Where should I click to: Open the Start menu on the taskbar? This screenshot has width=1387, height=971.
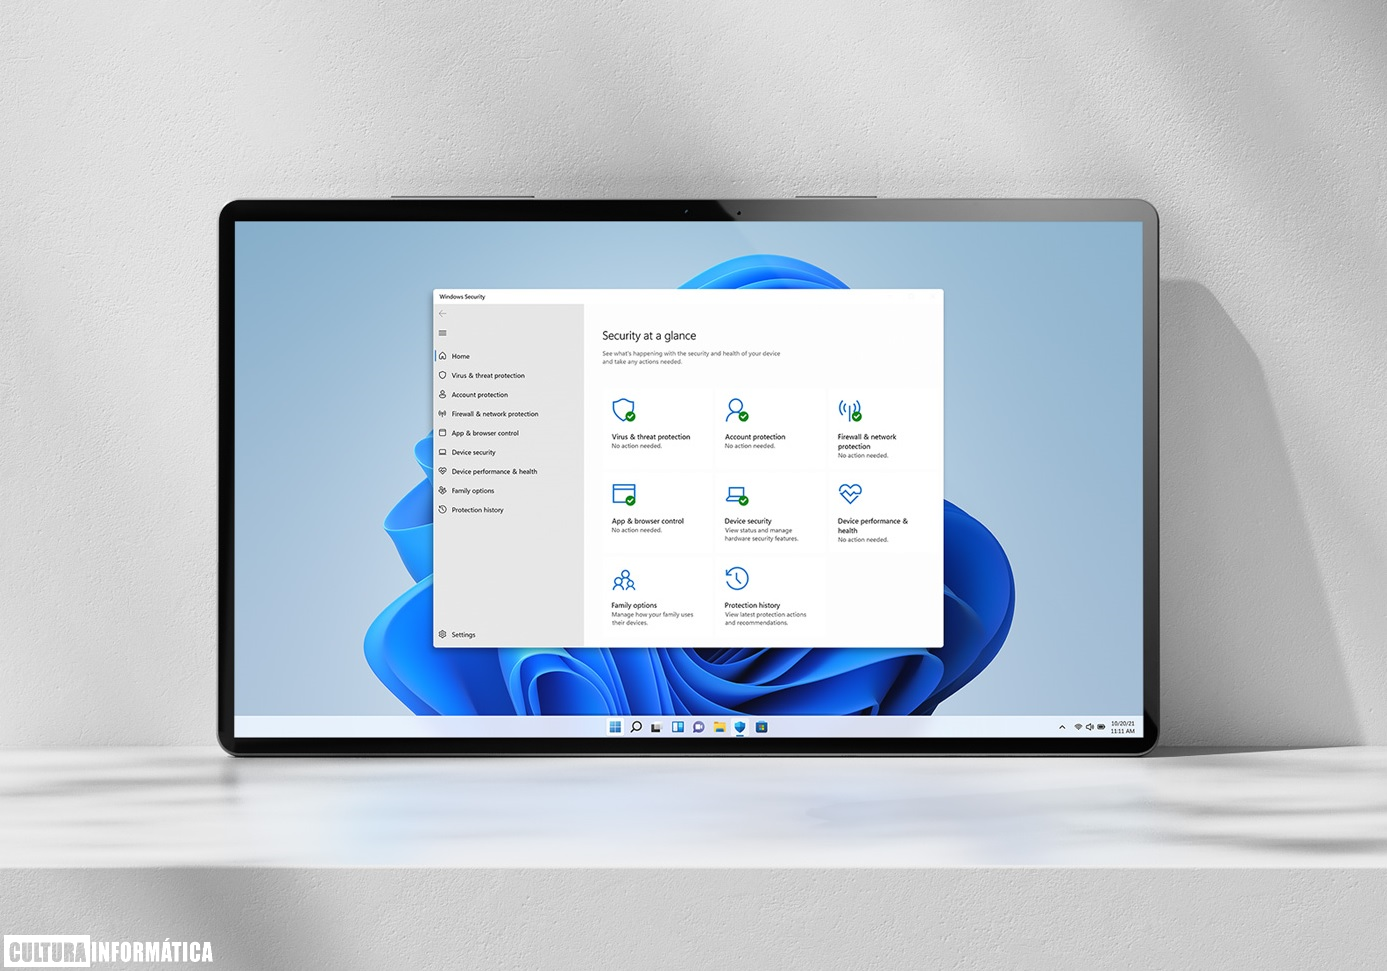pos(615,727)
